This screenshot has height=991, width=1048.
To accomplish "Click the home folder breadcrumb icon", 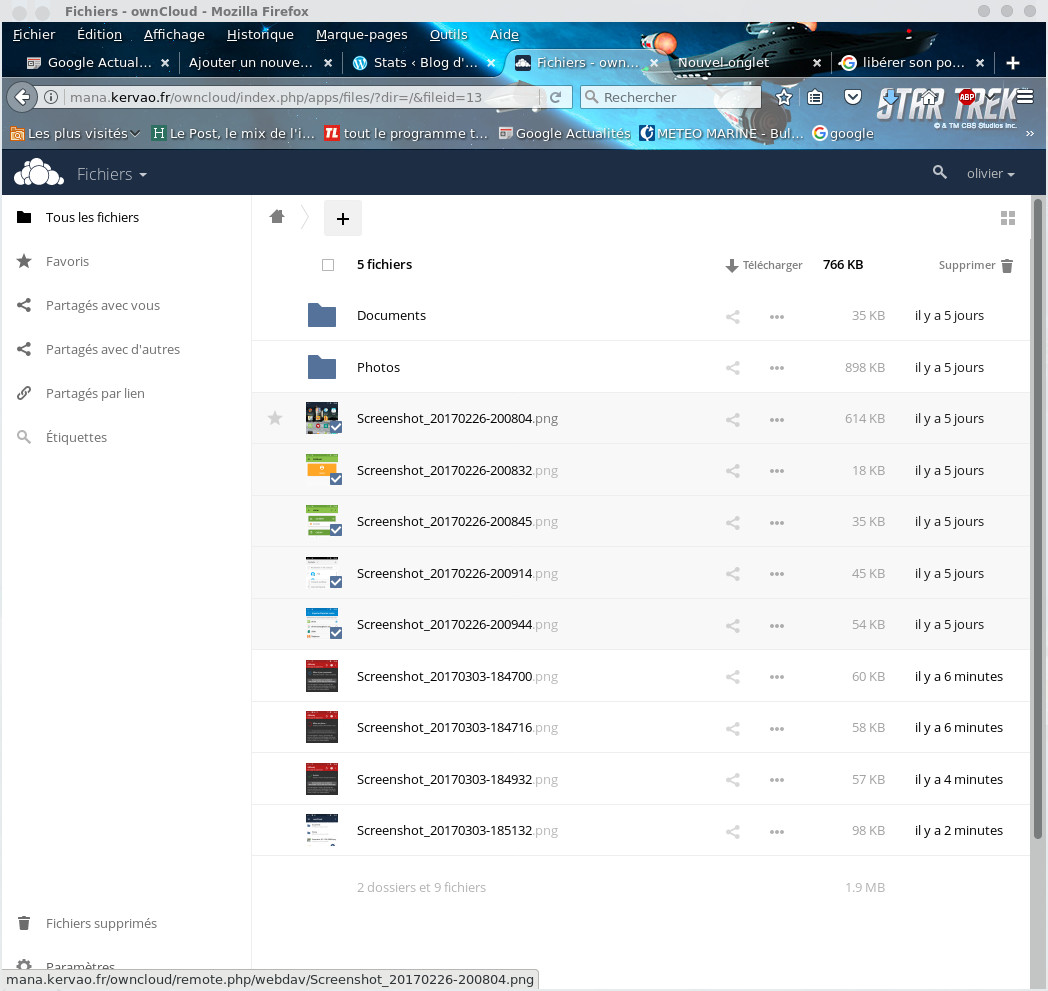I will point(277,217).
